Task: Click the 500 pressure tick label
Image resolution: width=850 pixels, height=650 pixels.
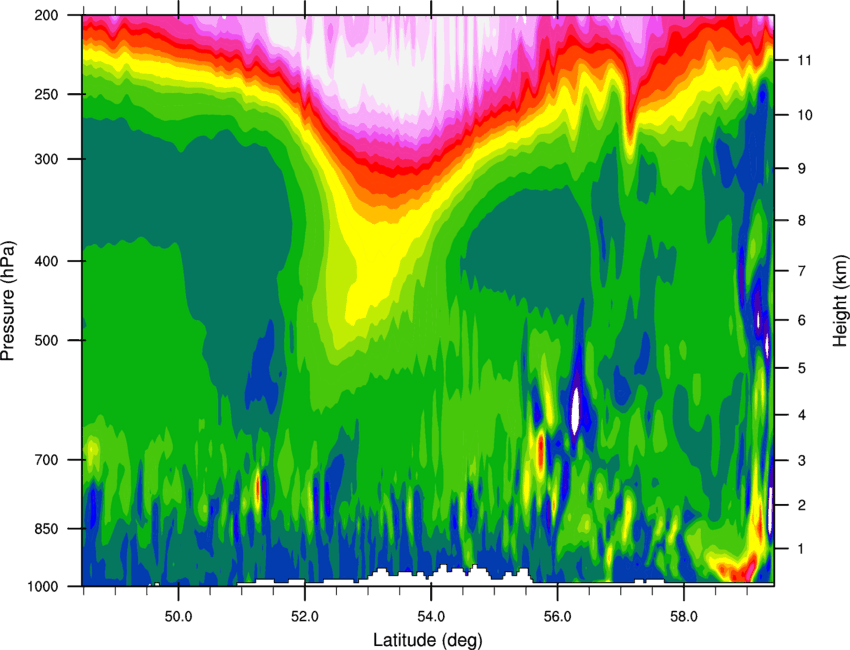Action: [x=47, y=340]
